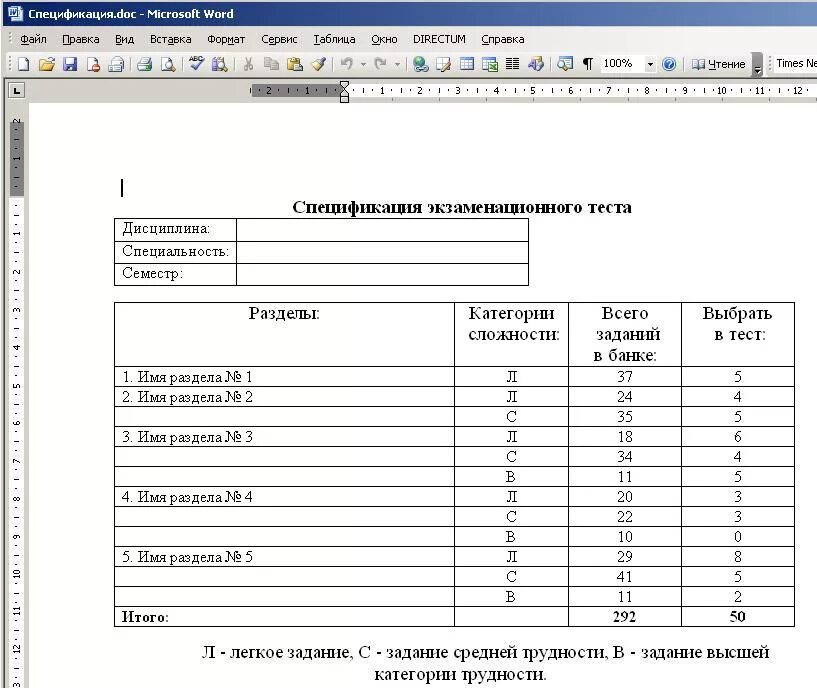Open a file with the folder icon
Image resolution: width=817 pixels, height=688 pixels.
47,64
